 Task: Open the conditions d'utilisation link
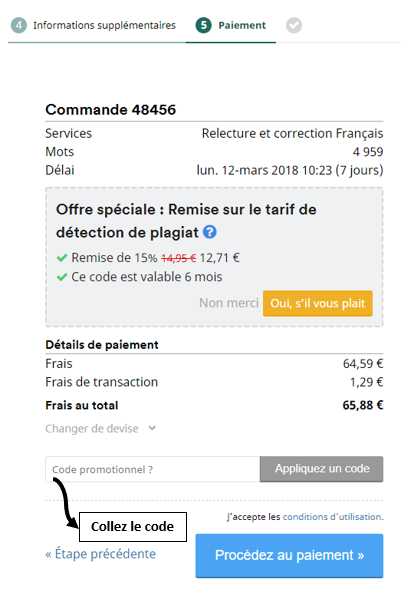pos(332,517)
